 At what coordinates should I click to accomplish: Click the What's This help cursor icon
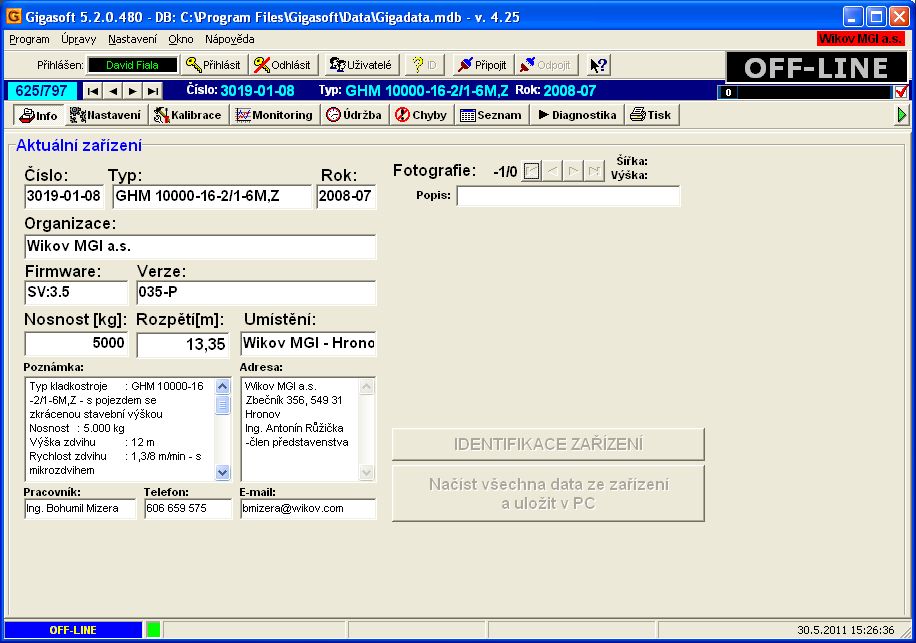(598, 65)
